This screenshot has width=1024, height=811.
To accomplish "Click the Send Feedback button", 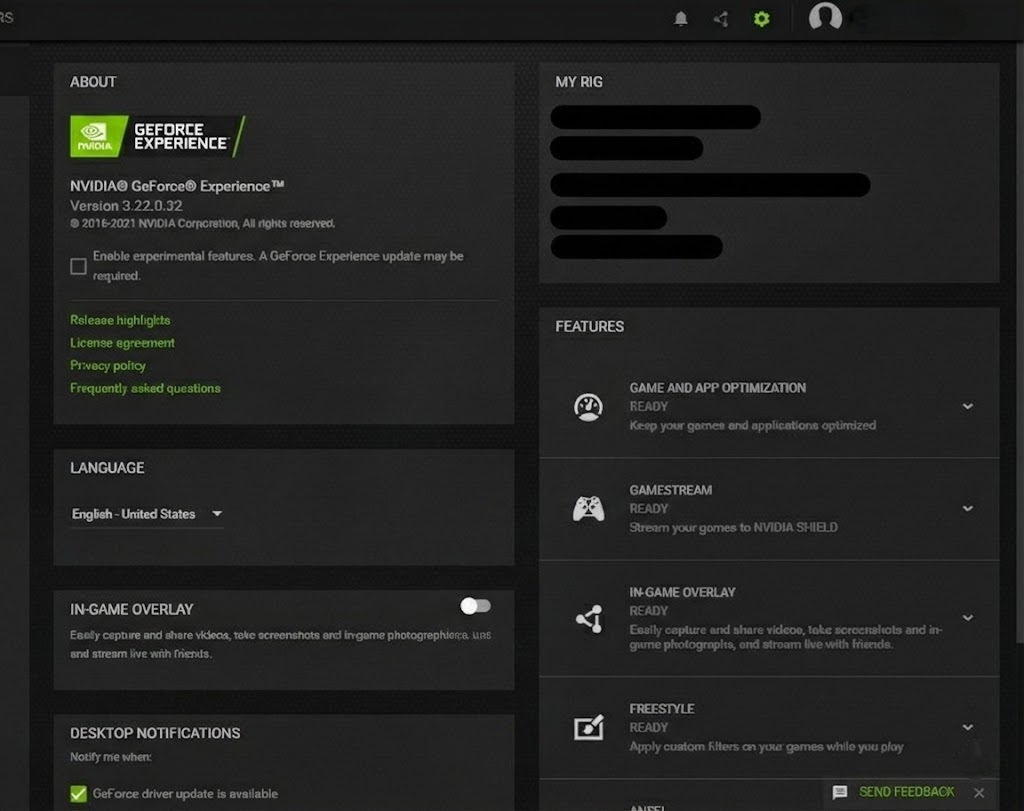I will 894,792.
